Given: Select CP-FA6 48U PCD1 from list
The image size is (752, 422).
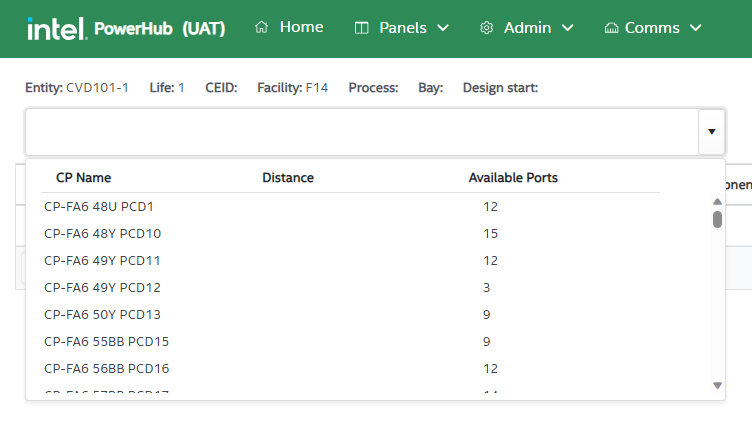Looking at the screenshot, I should (x=99, y=207).
